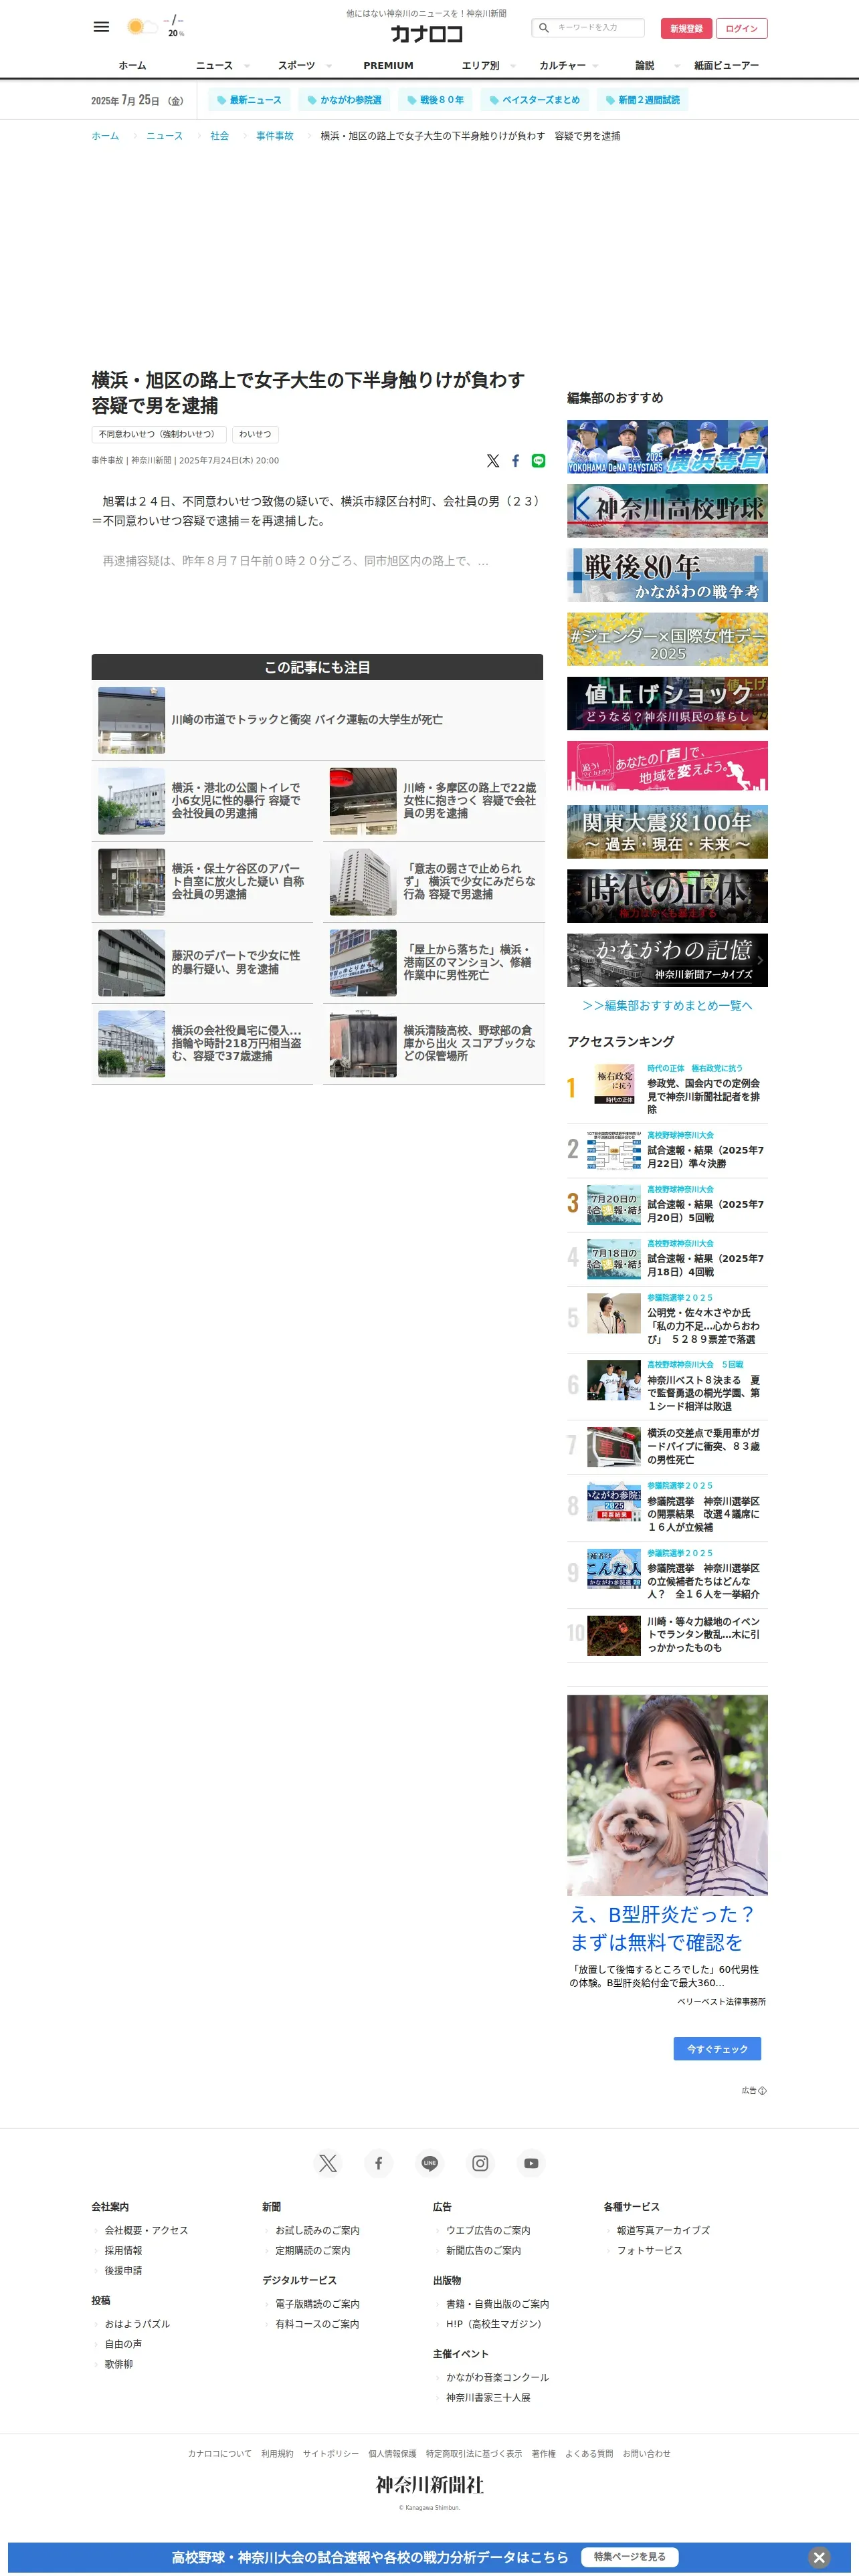Select the 新聞２週間試読 tag
This screenshot has height=2576, width=859.
[642, 100]
